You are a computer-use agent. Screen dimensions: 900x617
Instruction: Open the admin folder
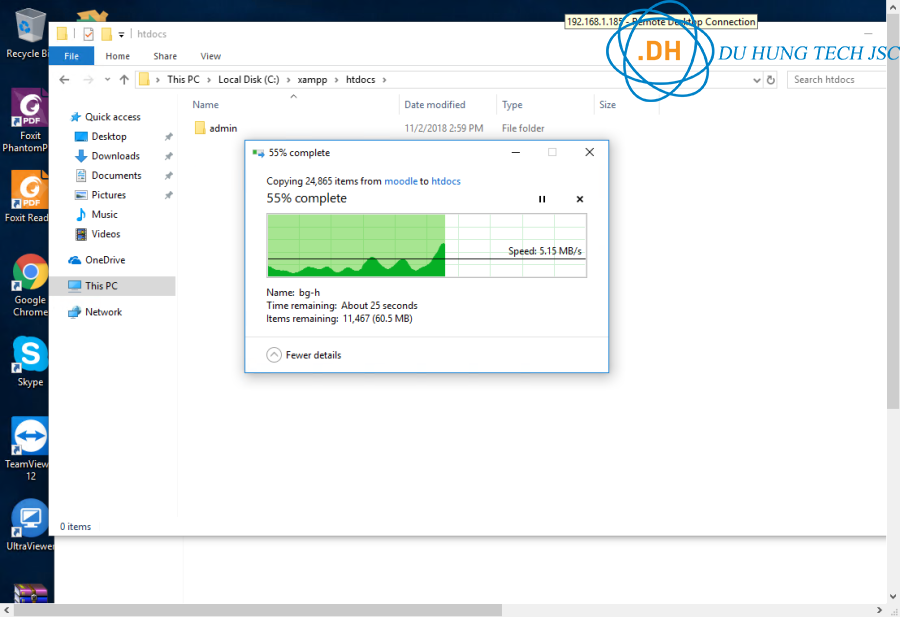tap(222, 128)
